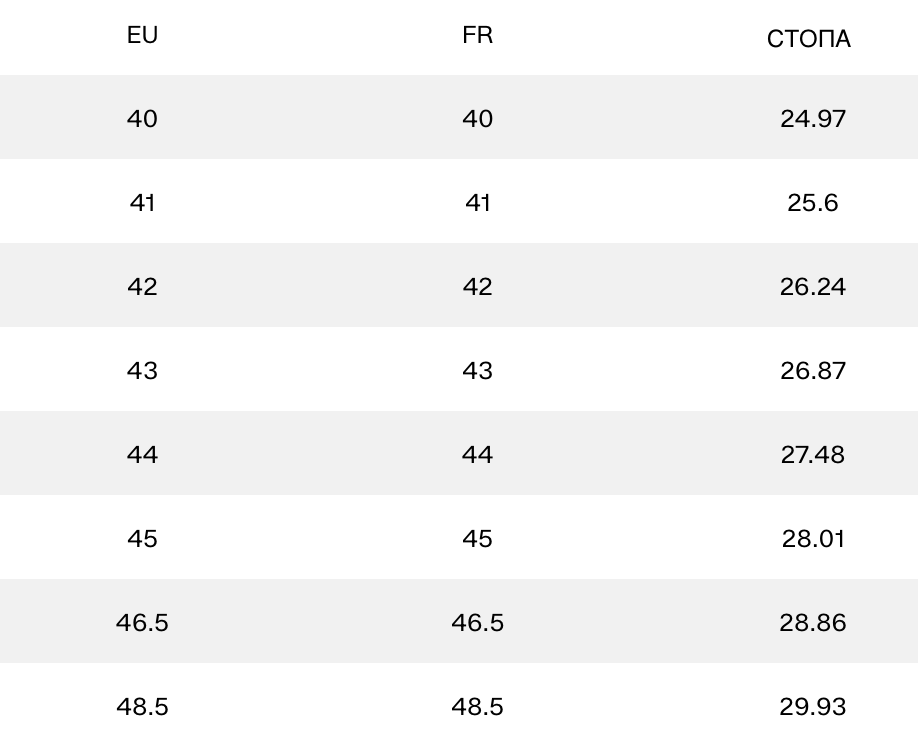Image resolution: width=918 pixels, height=748 pixels.
Task: Select the 29.93 foot length value
Action: 812,707
